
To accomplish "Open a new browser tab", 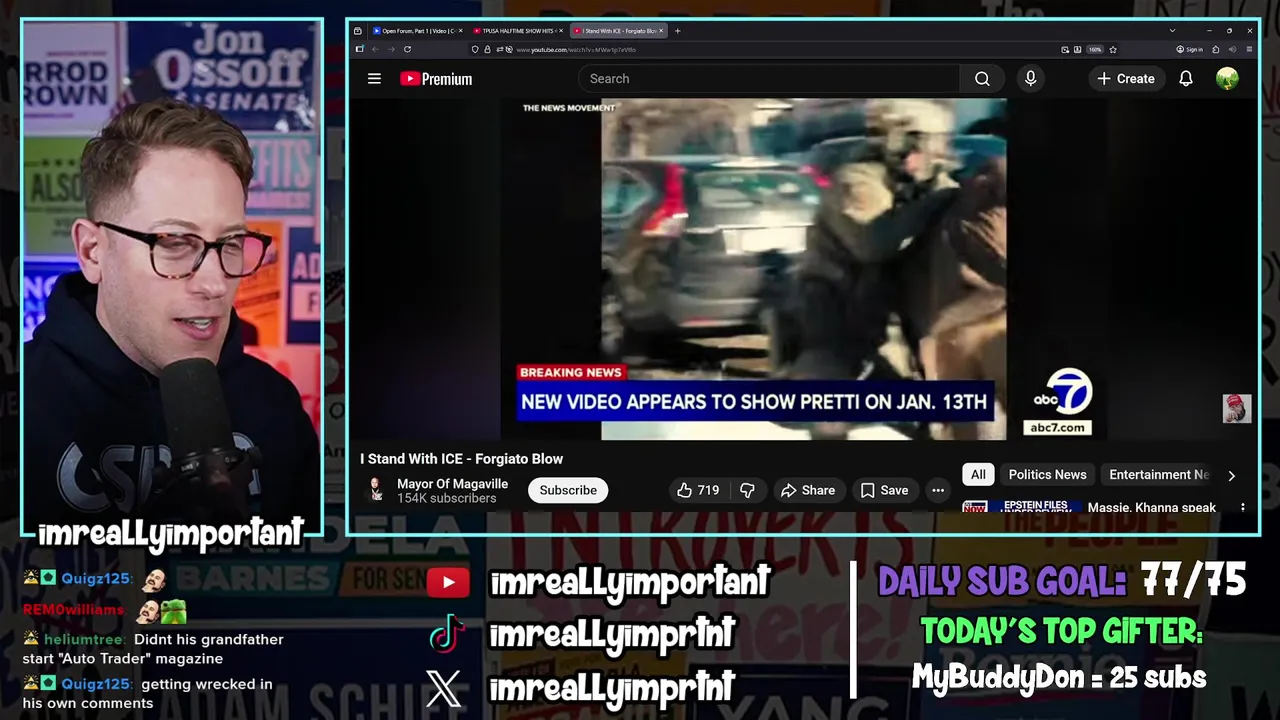I will click(x=677, y=31).
